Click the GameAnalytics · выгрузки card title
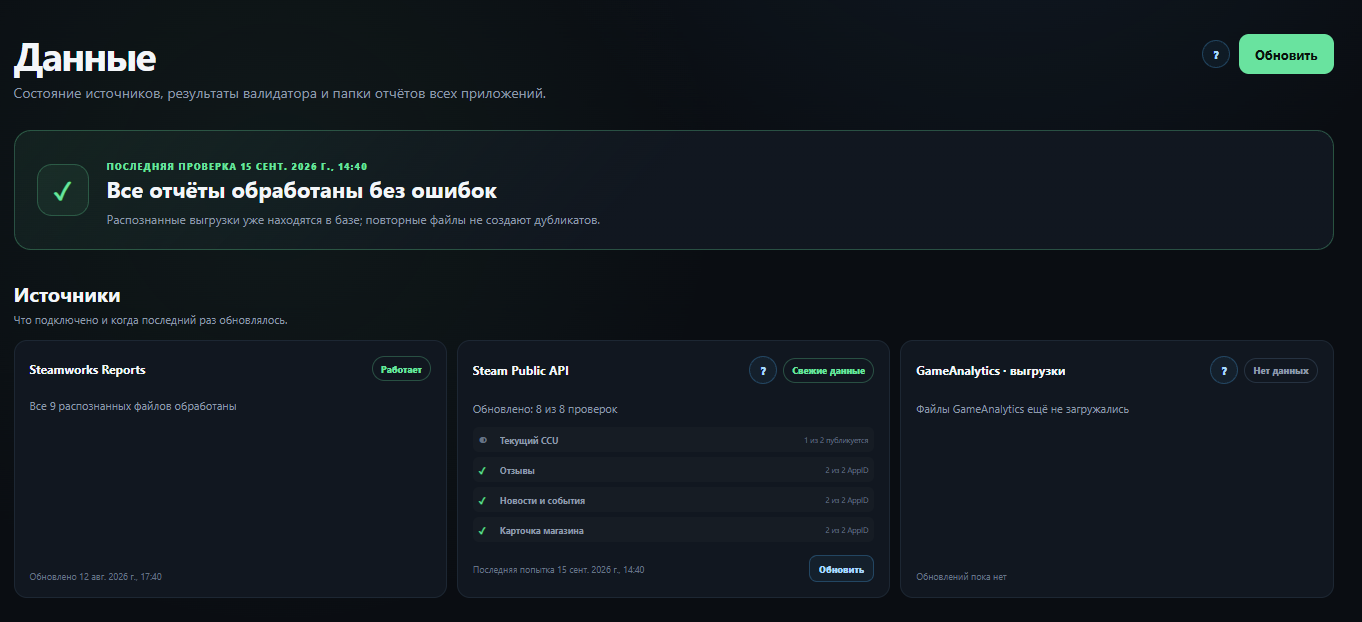1362x622 pixels. point(990,370)
